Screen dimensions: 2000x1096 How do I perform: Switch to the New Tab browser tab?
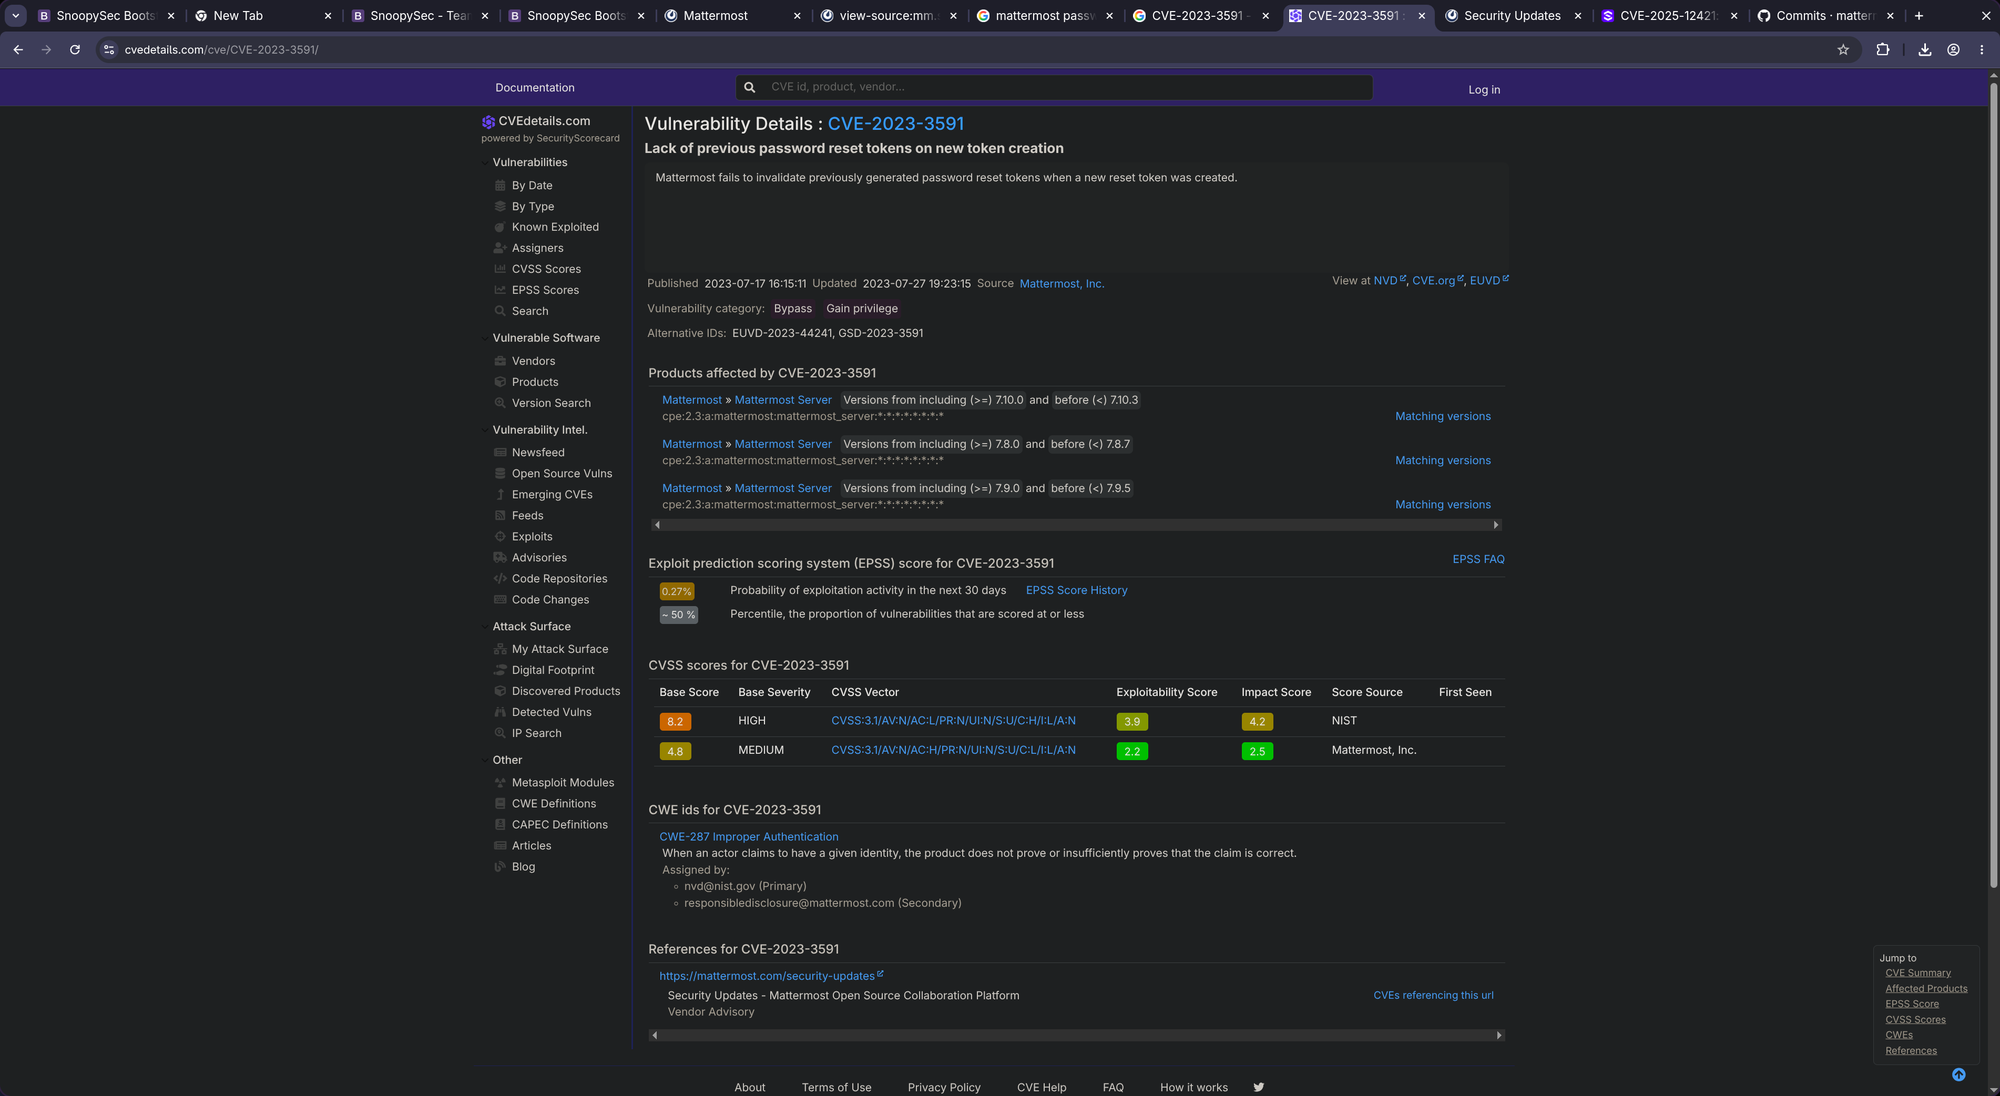(x=262, y=16)
